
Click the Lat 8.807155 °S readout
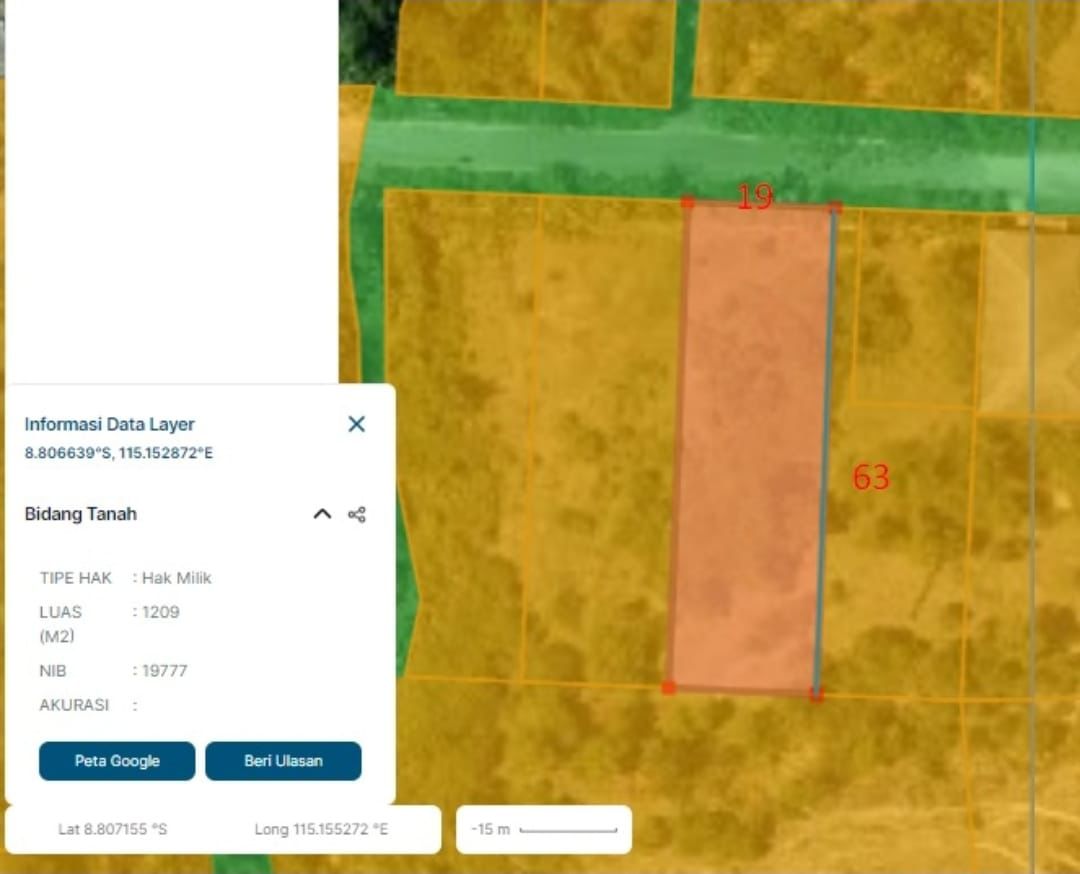pyautogui.click(x=112, y=830)
